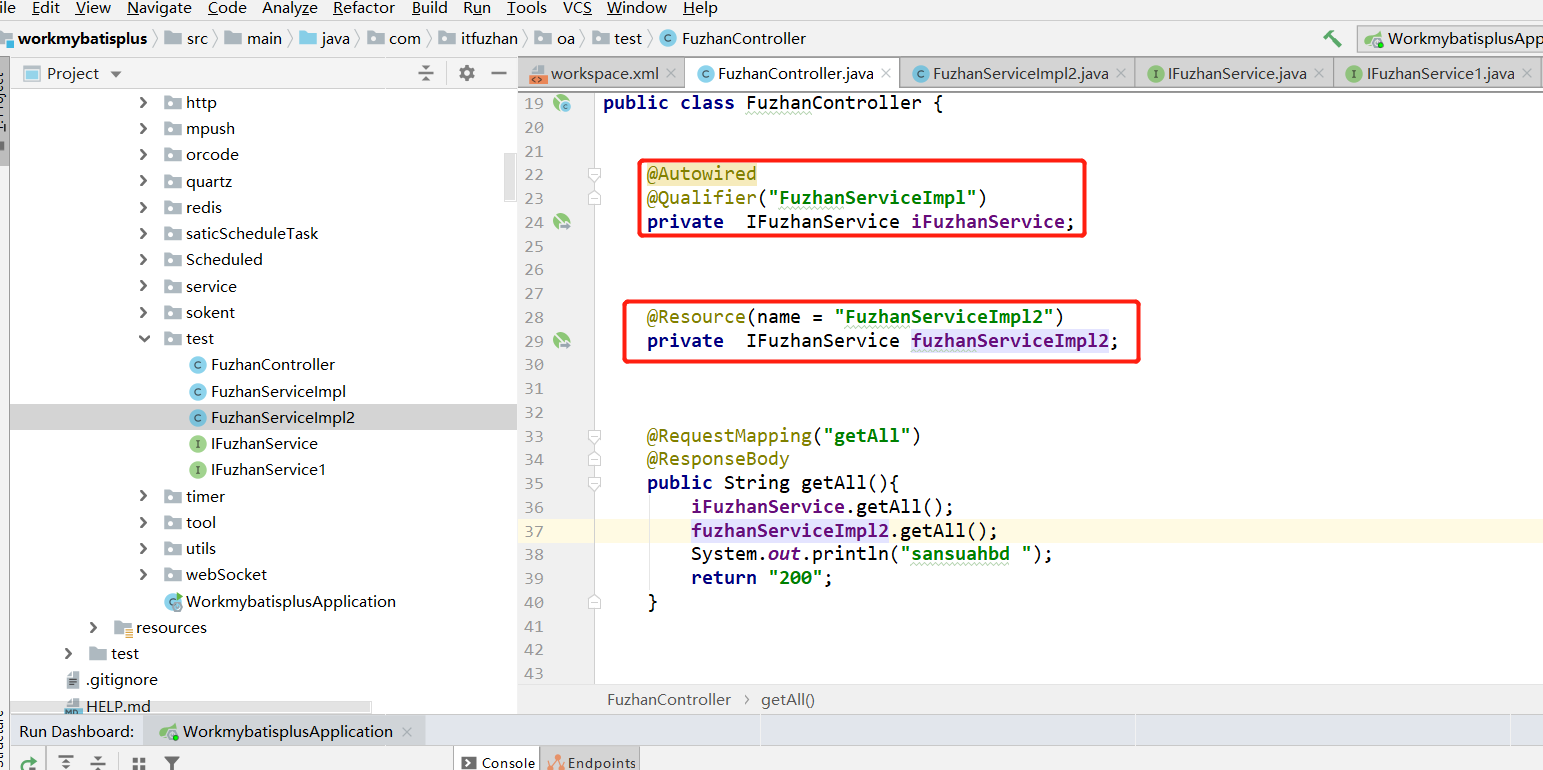Toggle fold end marker on line 40
Image resolution: width=1543 pixels, height=770 pixels.
click(x=594, y=602)
